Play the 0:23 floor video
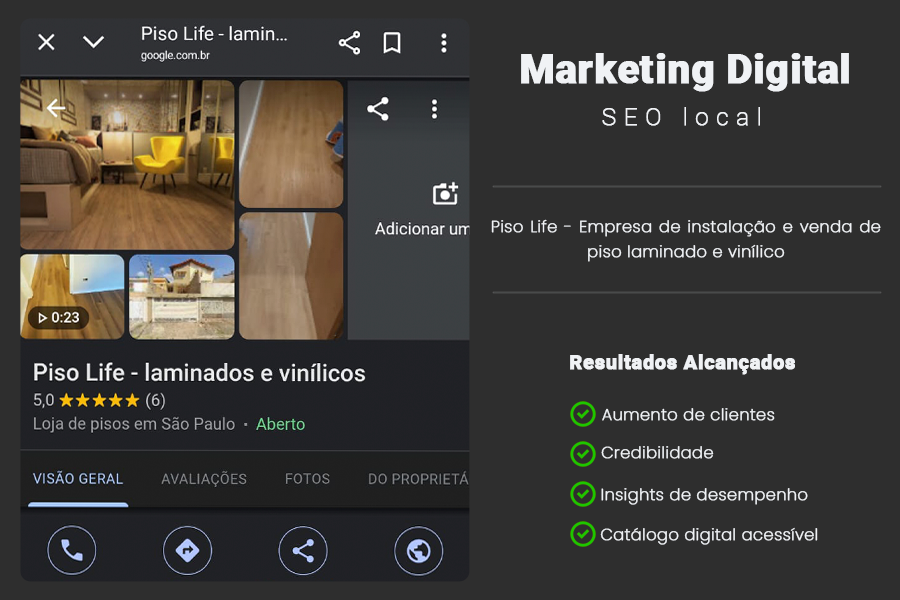Viewport: 900px width, 600px height. [72, 297]
